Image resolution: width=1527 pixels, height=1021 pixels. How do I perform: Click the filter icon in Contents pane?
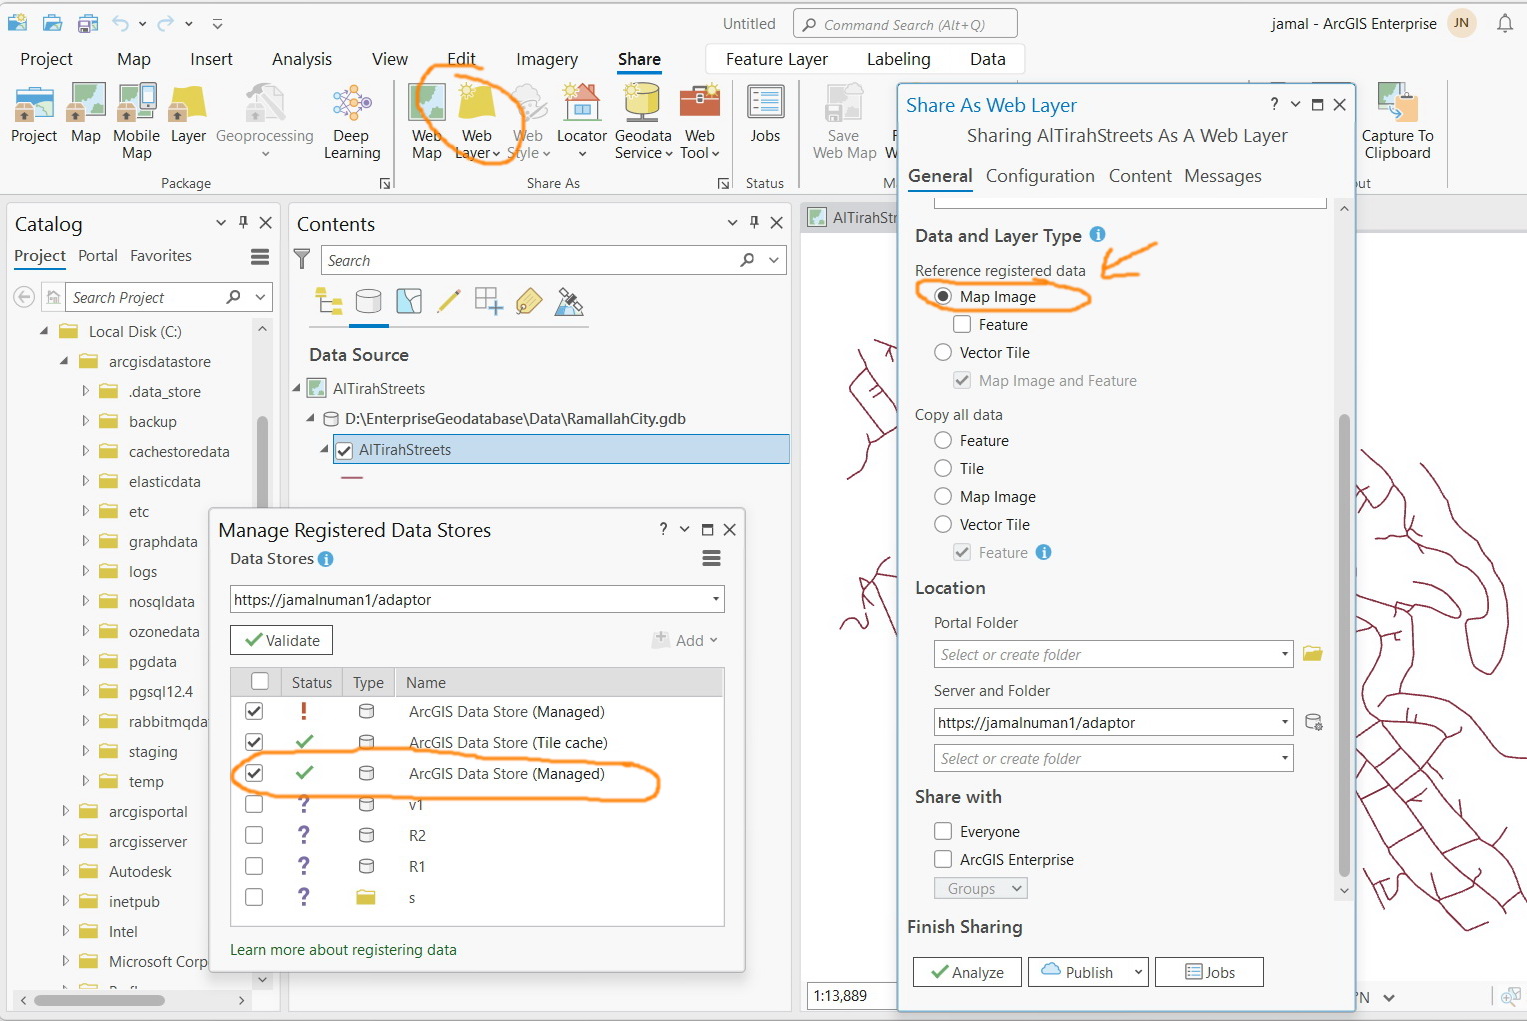(302, 260)
